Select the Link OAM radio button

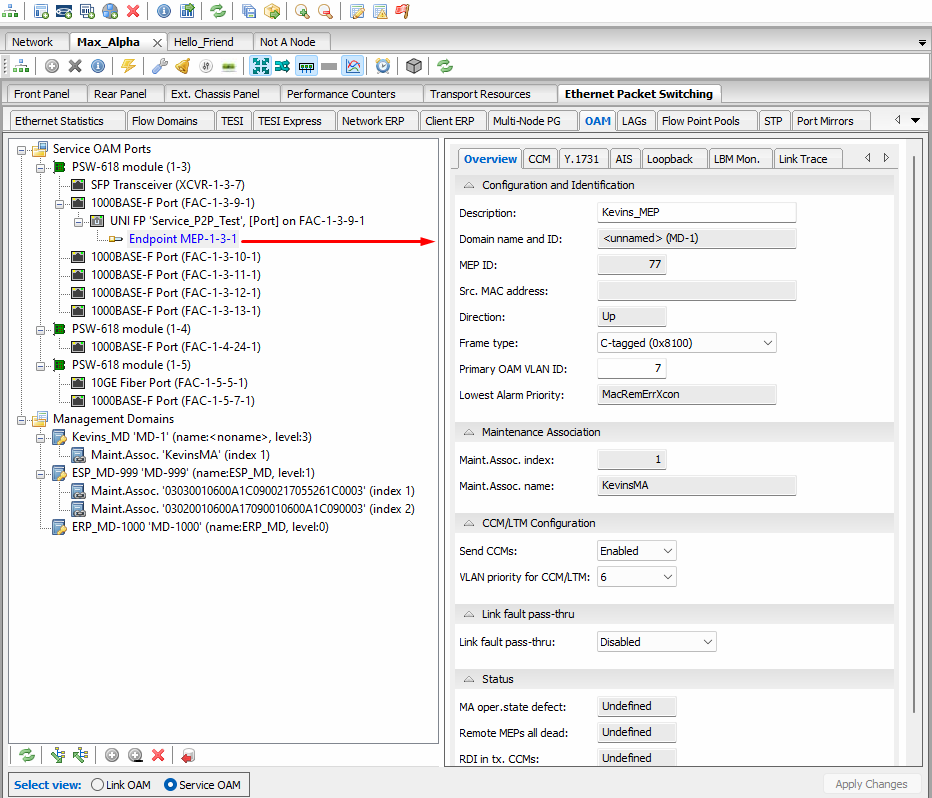coord(97,785)
